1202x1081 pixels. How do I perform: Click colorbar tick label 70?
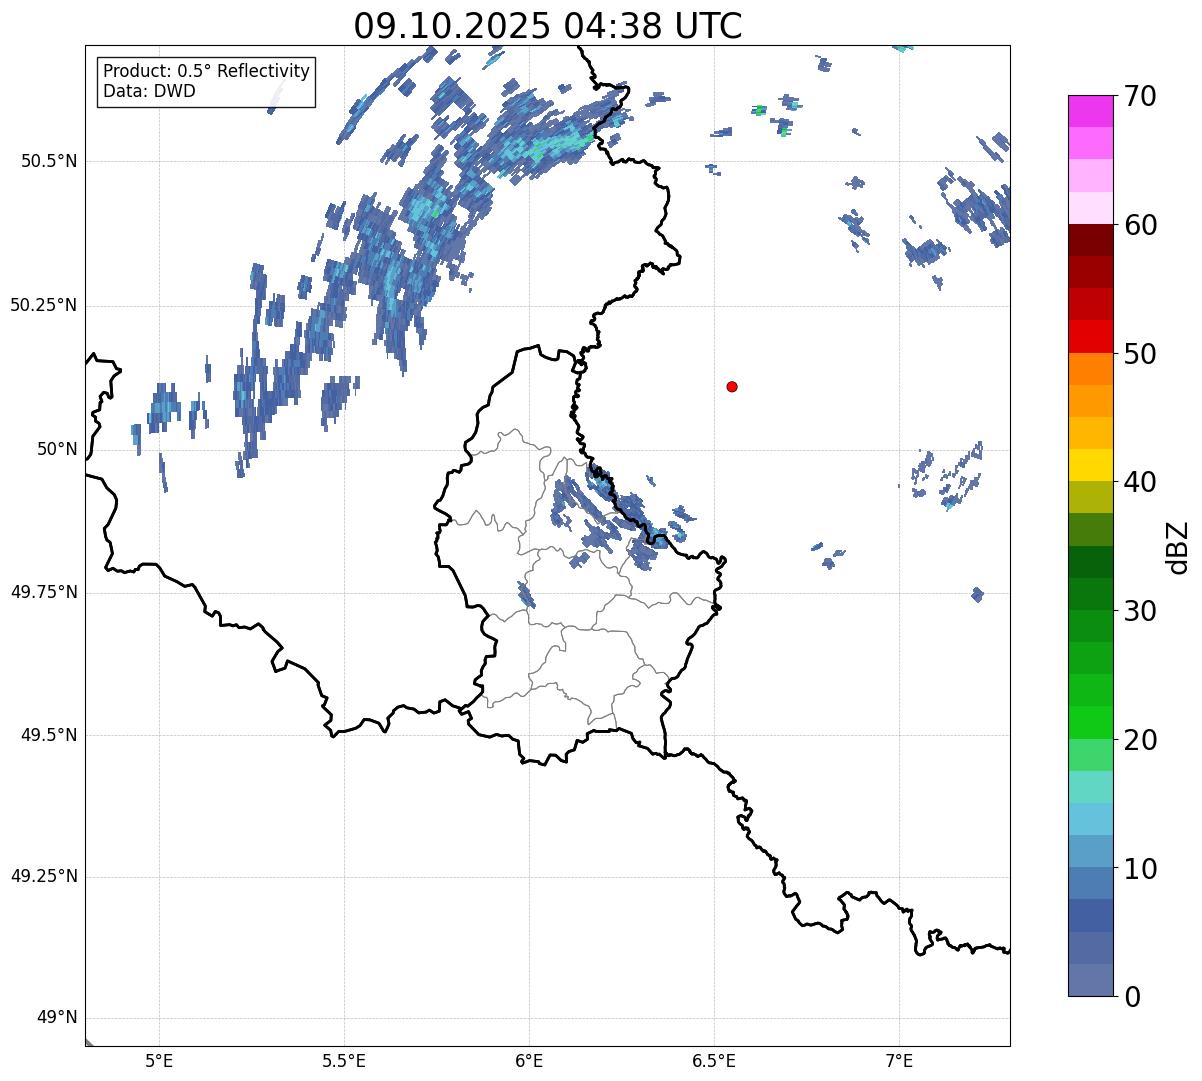click(x=1140, y=96)
